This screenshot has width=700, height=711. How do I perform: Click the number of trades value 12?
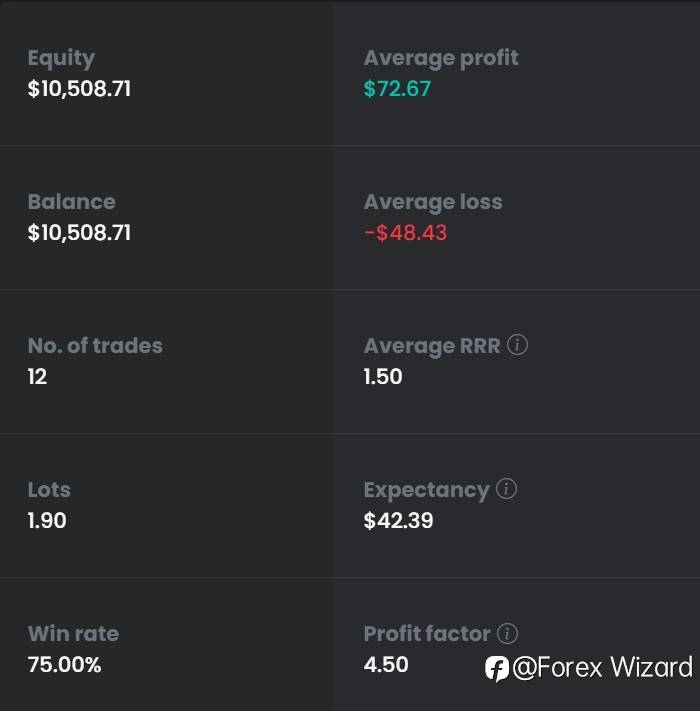[37, 376]
